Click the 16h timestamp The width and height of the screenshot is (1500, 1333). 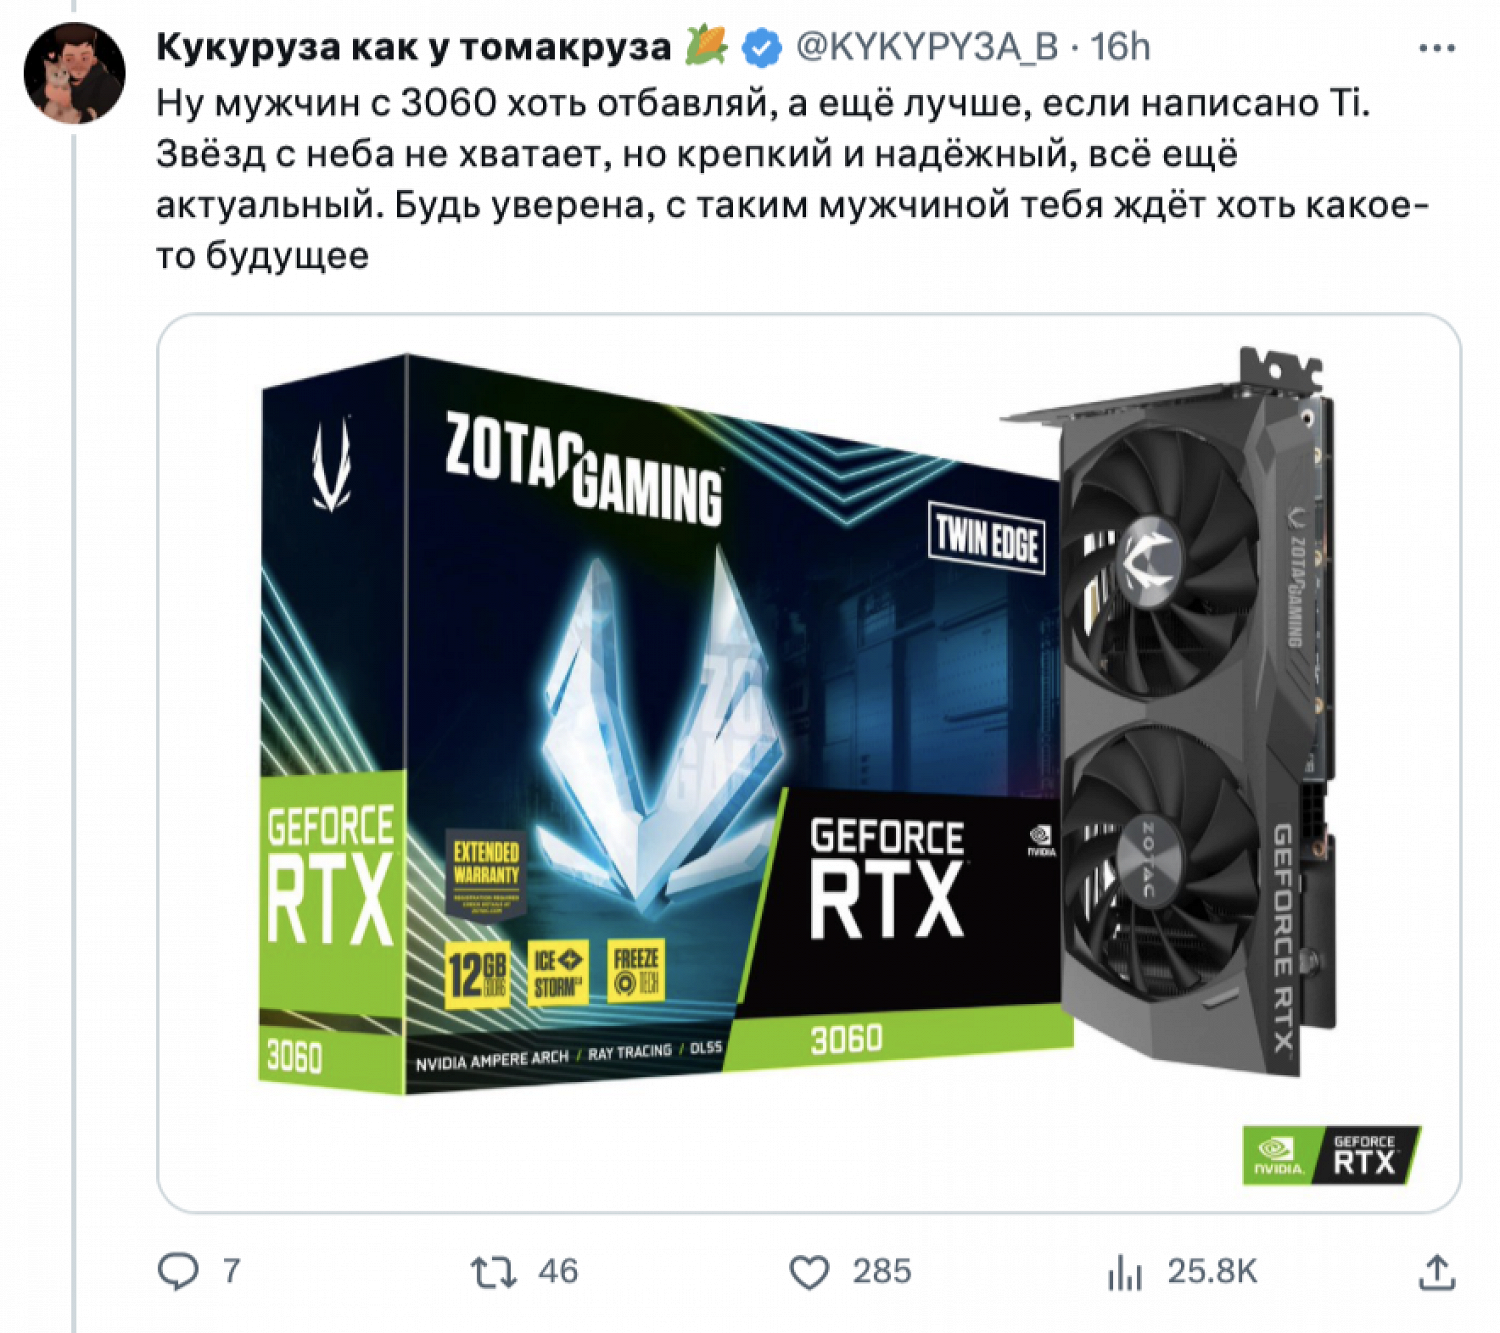(x=1120, y=47)
